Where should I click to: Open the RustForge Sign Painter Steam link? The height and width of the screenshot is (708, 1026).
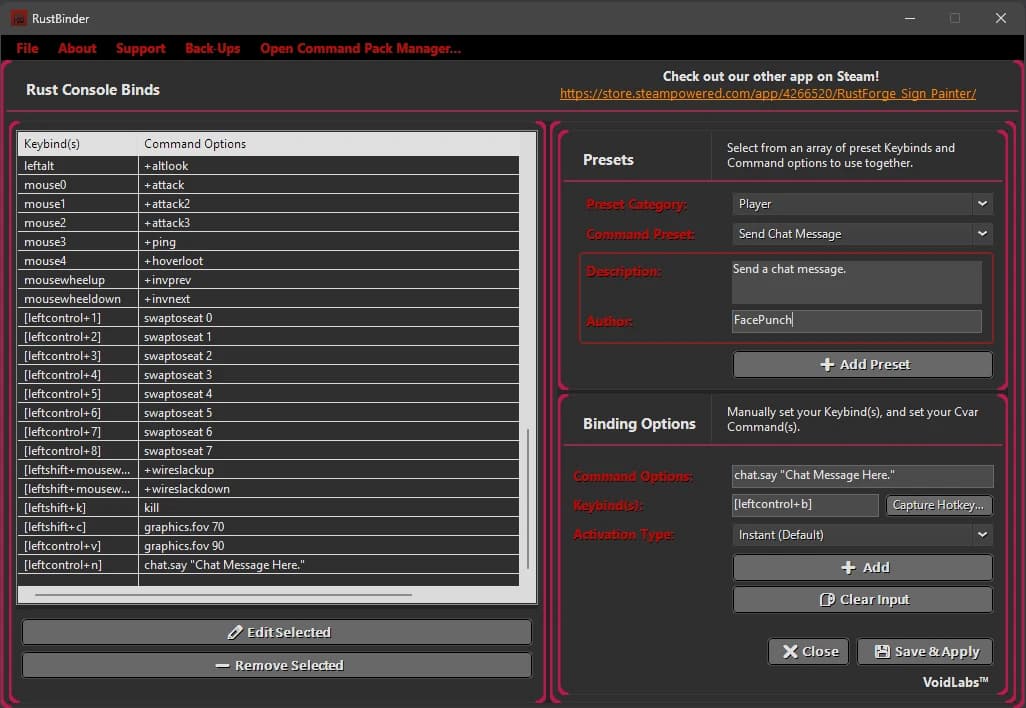768,94
